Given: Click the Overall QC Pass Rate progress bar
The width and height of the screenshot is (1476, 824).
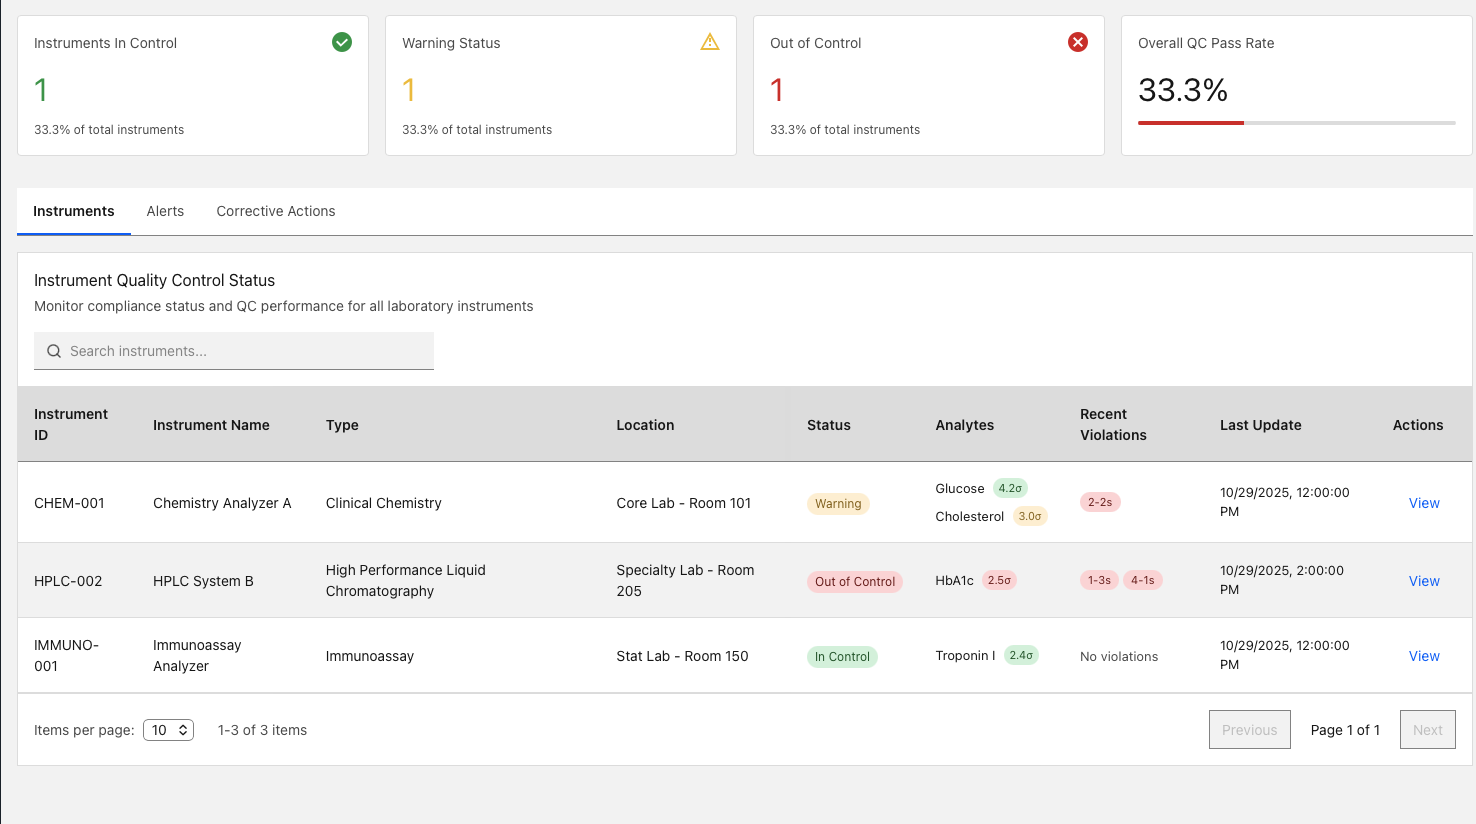Looking at the screenshot, I should pos(1296,123).
